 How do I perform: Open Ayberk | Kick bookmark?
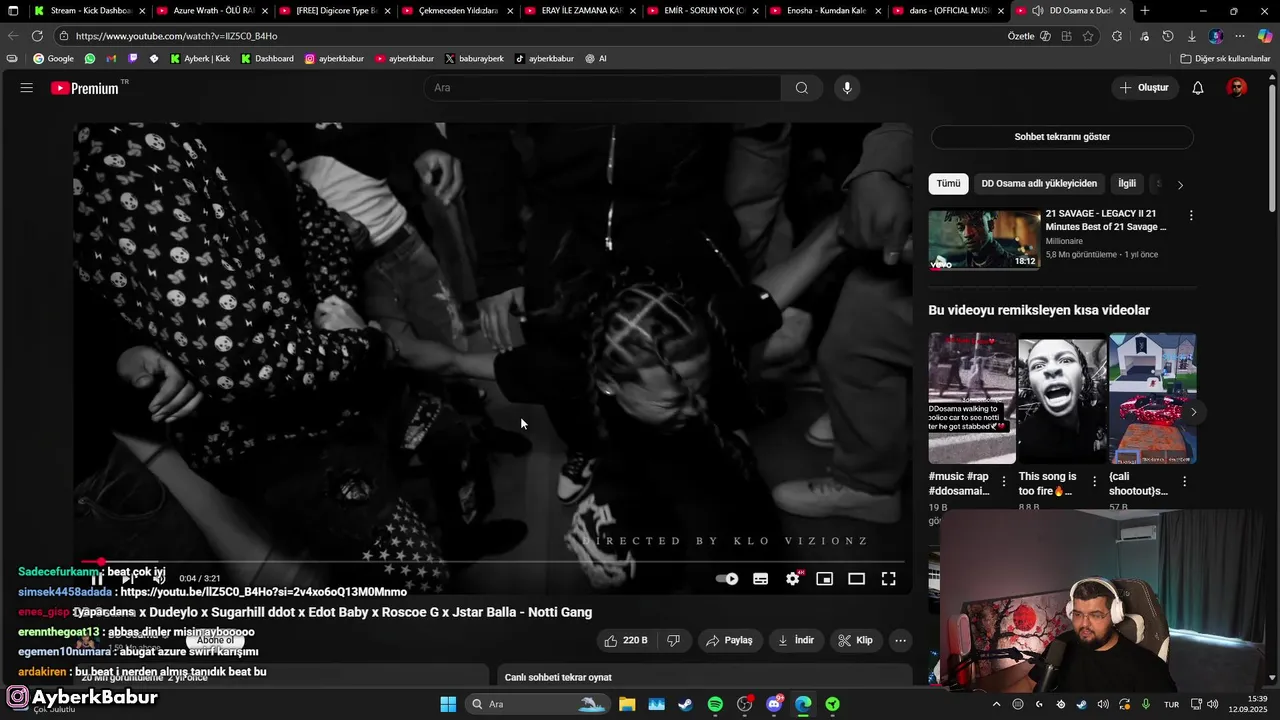pos(200,59)
